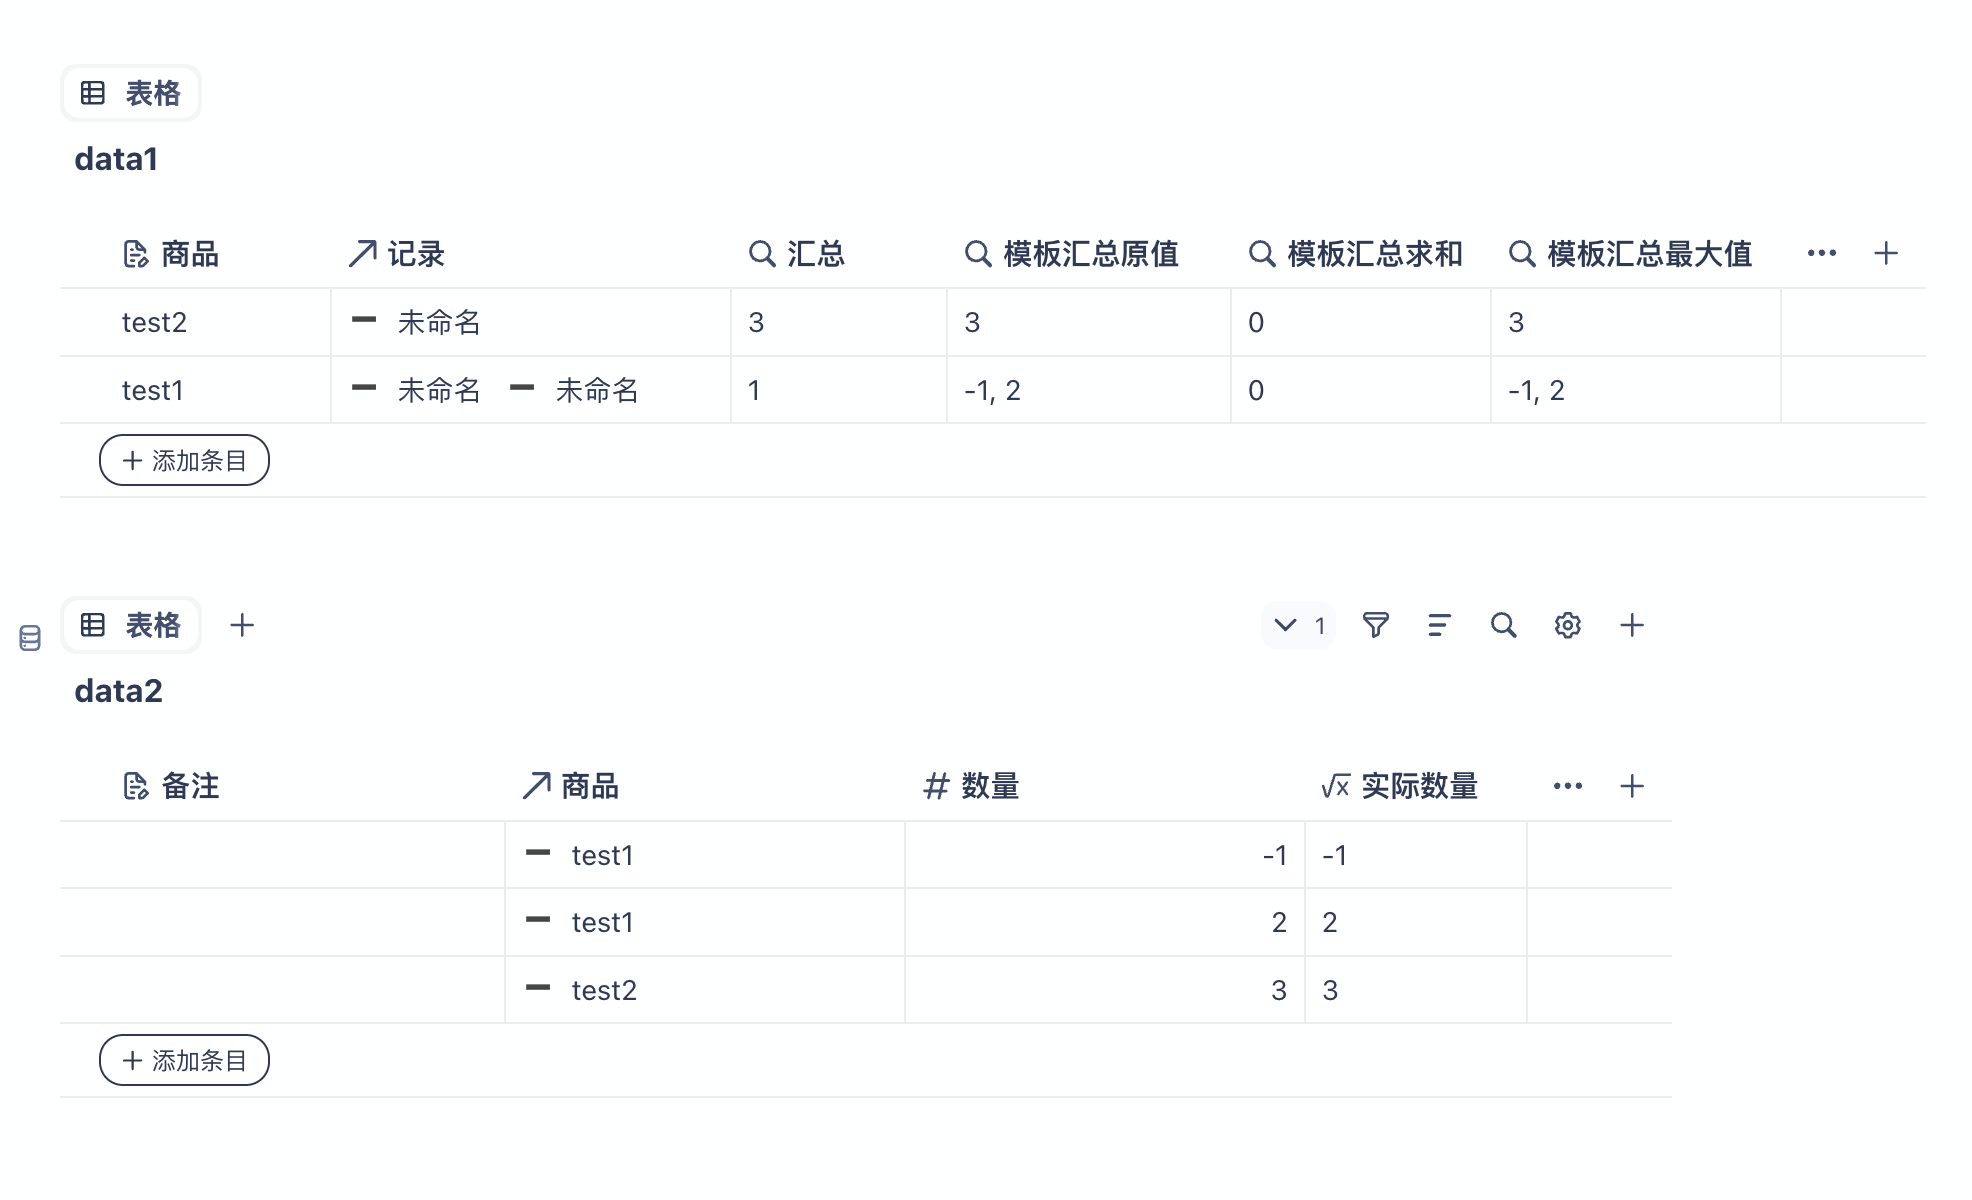Screen dimensions: 1972x1200
Task: Click 添加条目 button under data2 table
Action: (x=184, y=1059)
